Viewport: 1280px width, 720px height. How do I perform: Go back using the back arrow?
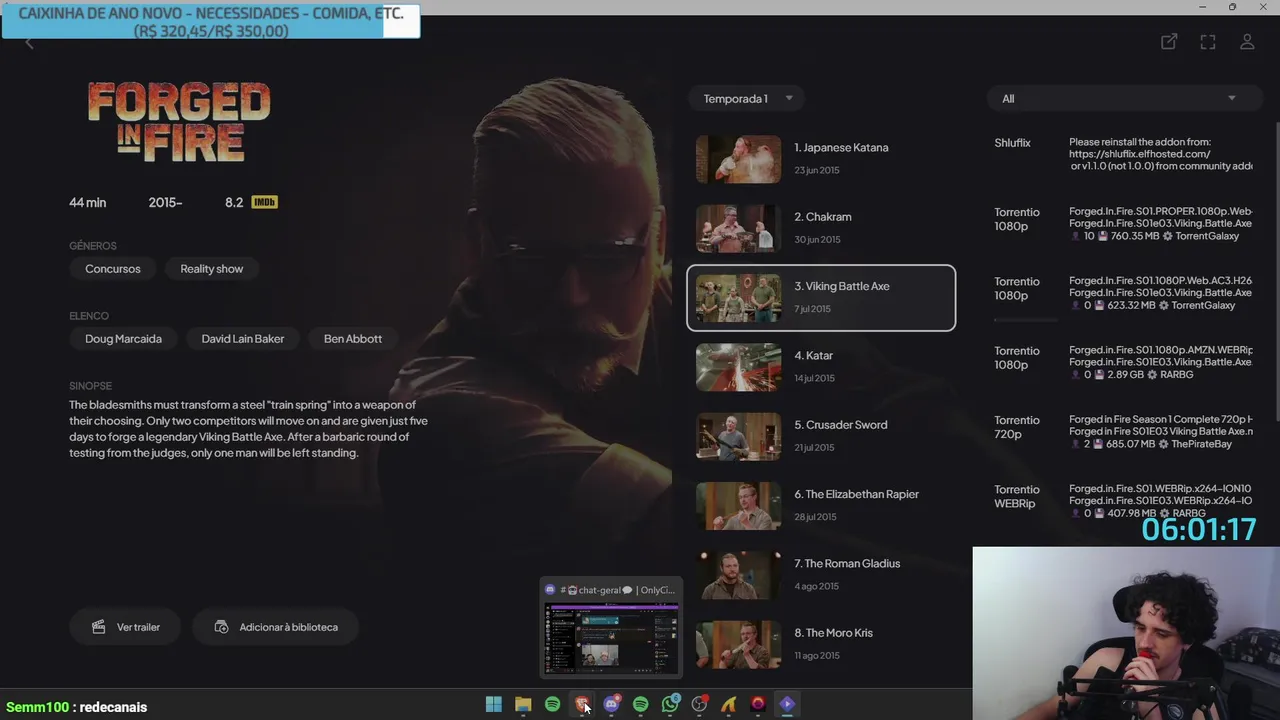pos(29,42)
